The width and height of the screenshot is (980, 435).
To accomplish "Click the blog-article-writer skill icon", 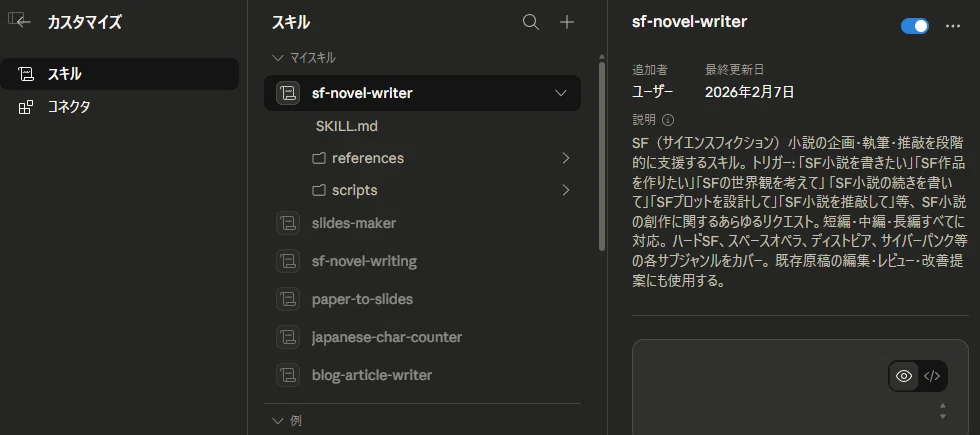I will pyautogui.click(x=288, y=375).
